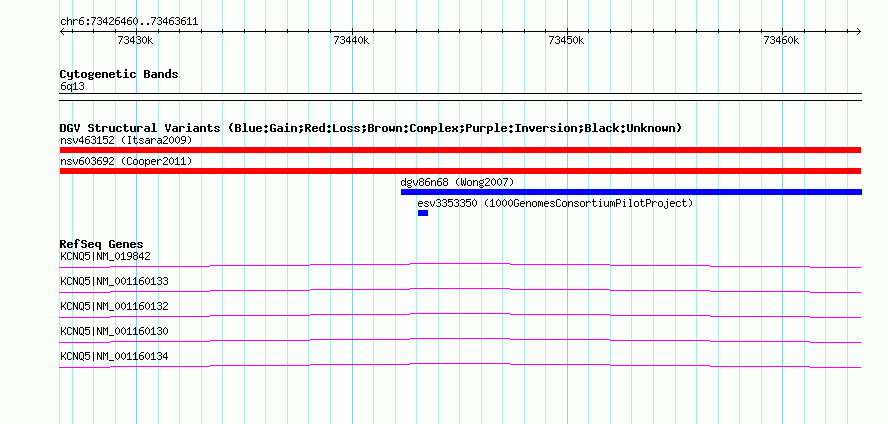This screenshot has width=890, height=424.
Task: Click the right arrow end of the ruler
Action: point(859,32)
